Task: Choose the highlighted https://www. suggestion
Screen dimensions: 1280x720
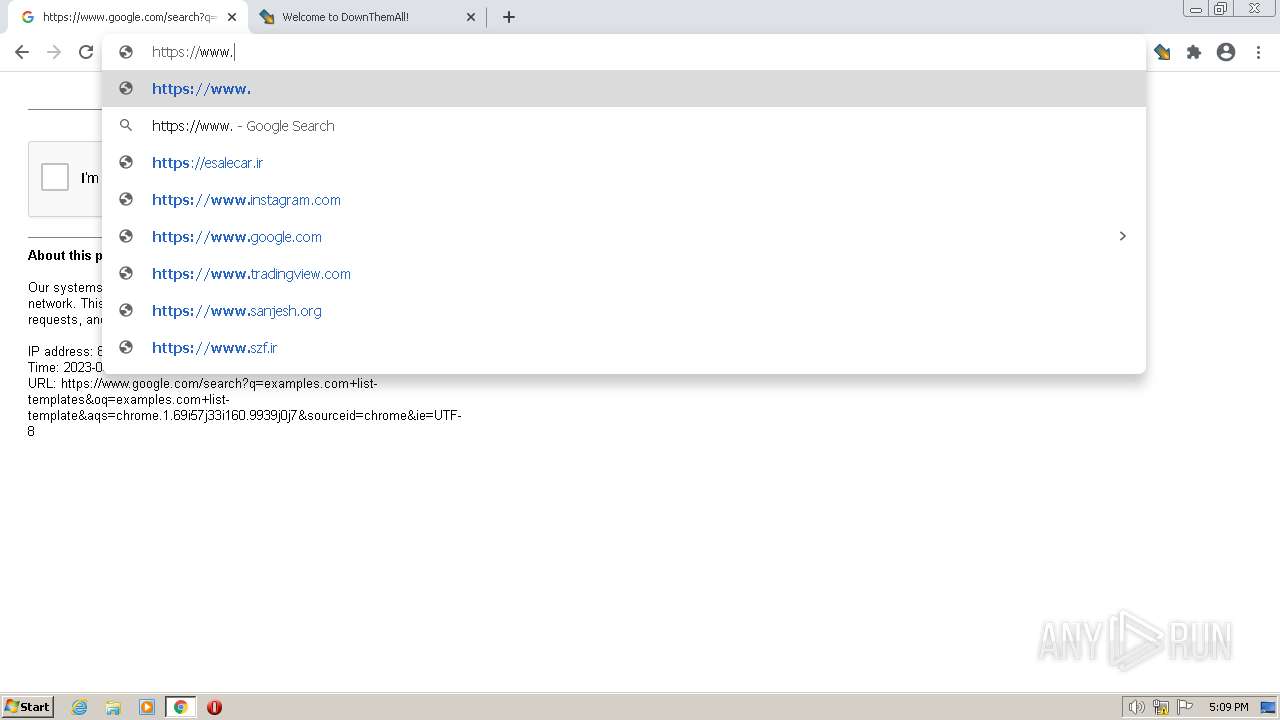Action: [624, 88]
